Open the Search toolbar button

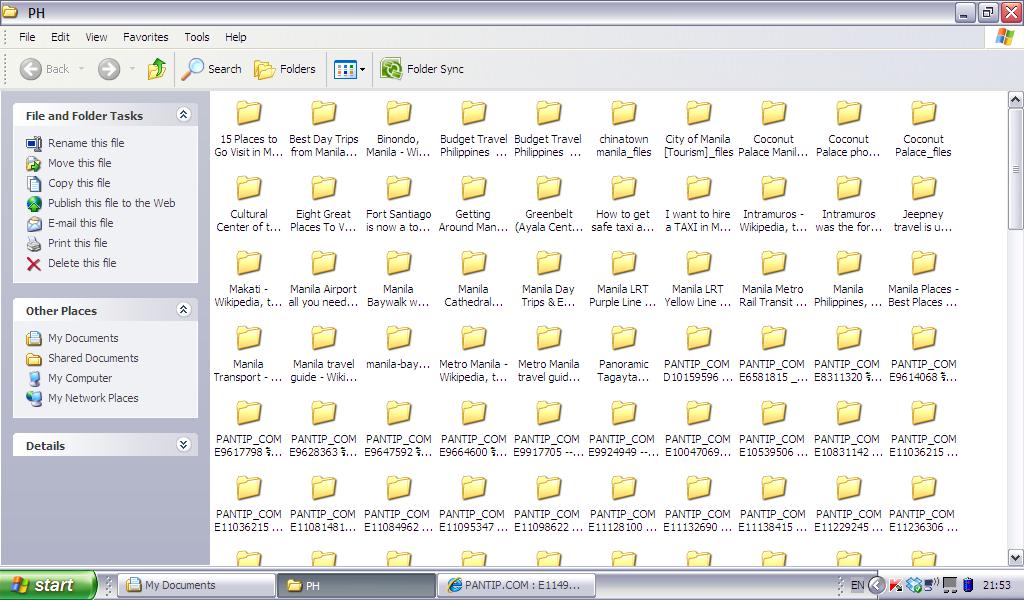212,69
